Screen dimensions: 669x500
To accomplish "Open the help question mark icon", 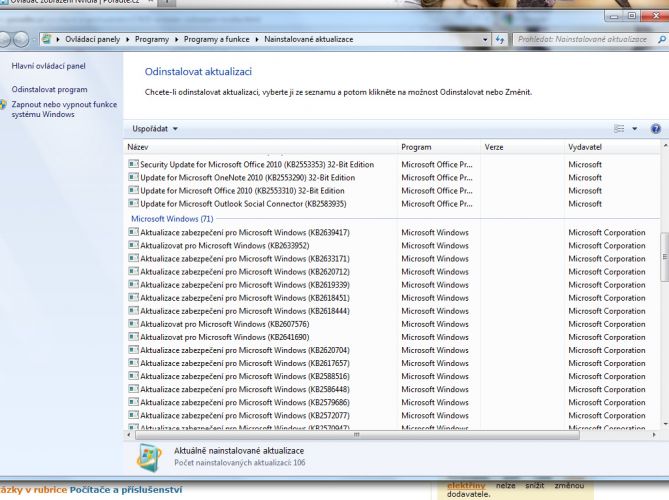I will 656,129.
